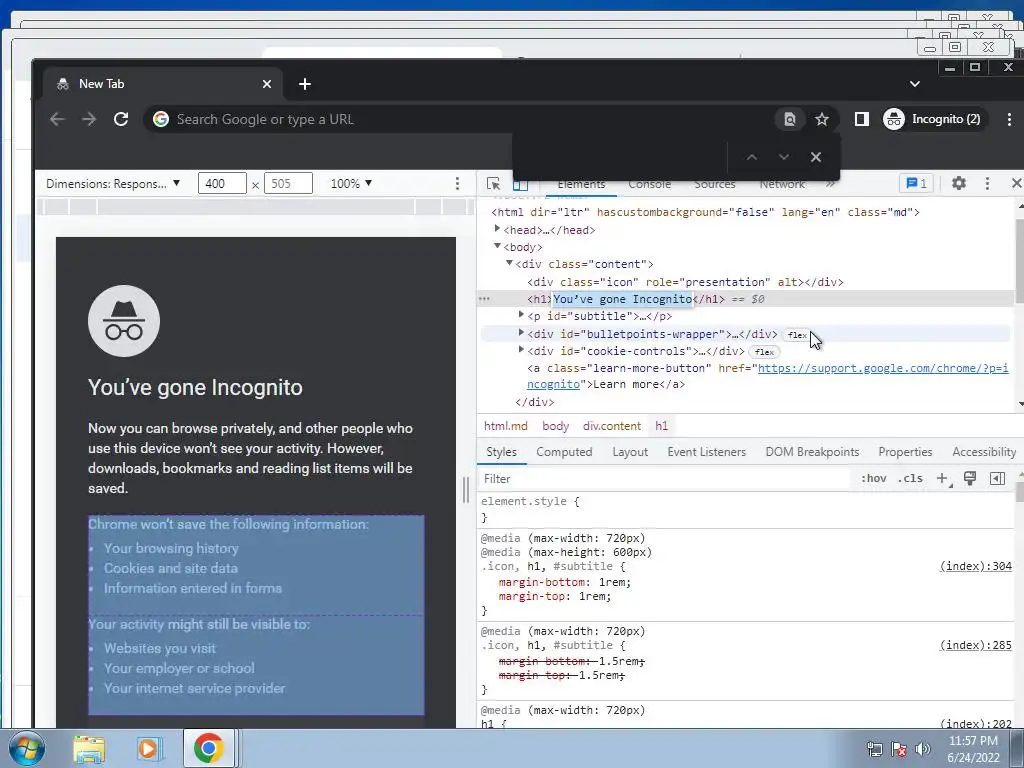Toggle the .cls class editor button
The image size is (1024, 768).
[x=911, y=479]
